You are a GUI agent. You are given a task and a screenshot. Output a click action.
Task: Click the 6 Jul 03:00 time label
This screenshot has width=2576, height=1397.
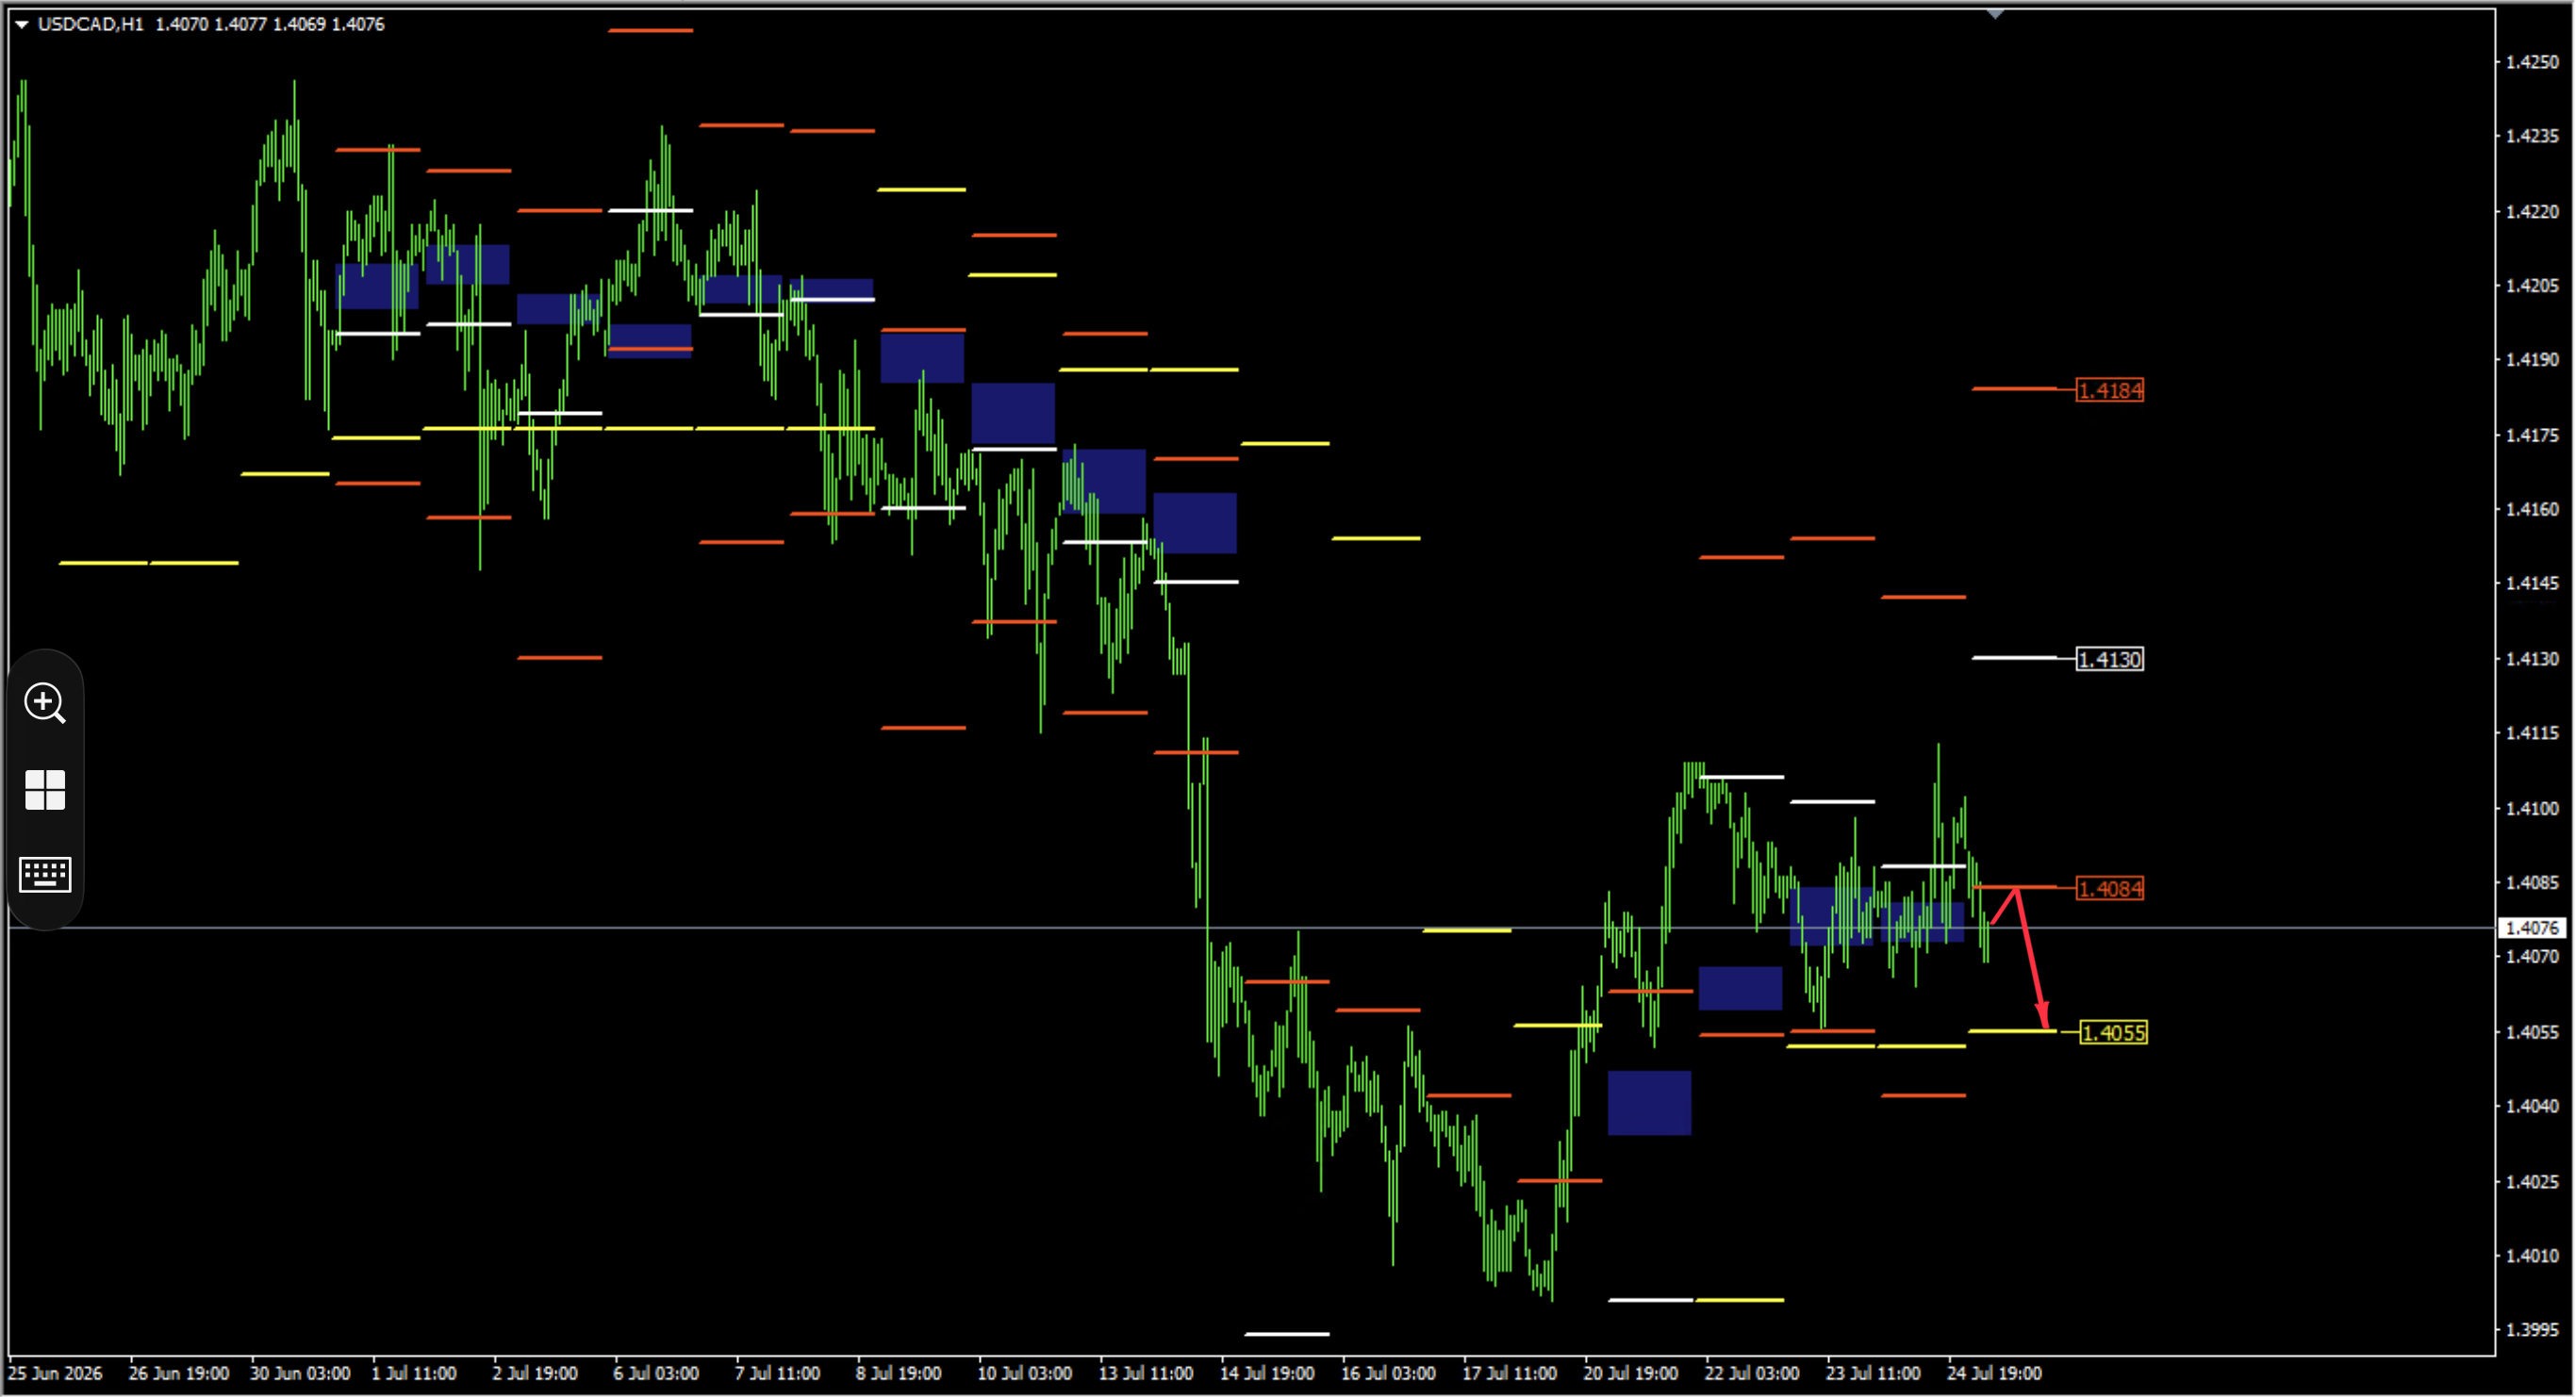[x=656, y=1374]
